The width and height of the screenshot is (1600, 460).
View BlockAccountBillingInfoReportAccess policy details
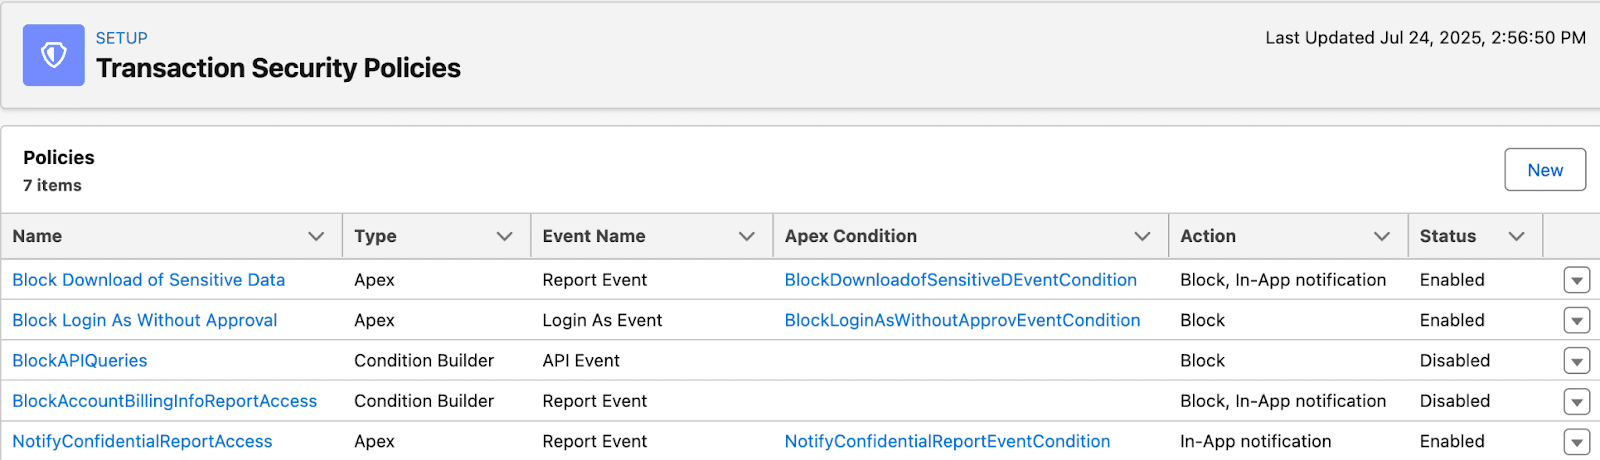[164, 401]
